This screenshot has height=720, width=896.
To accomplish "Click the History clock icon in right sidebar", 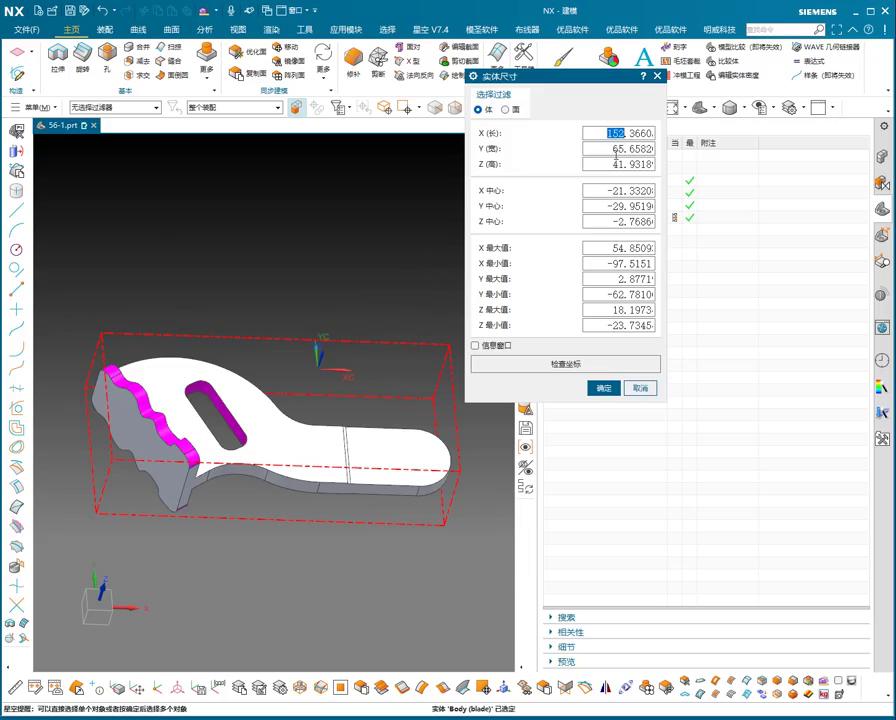I will click(x=882, y=360).
